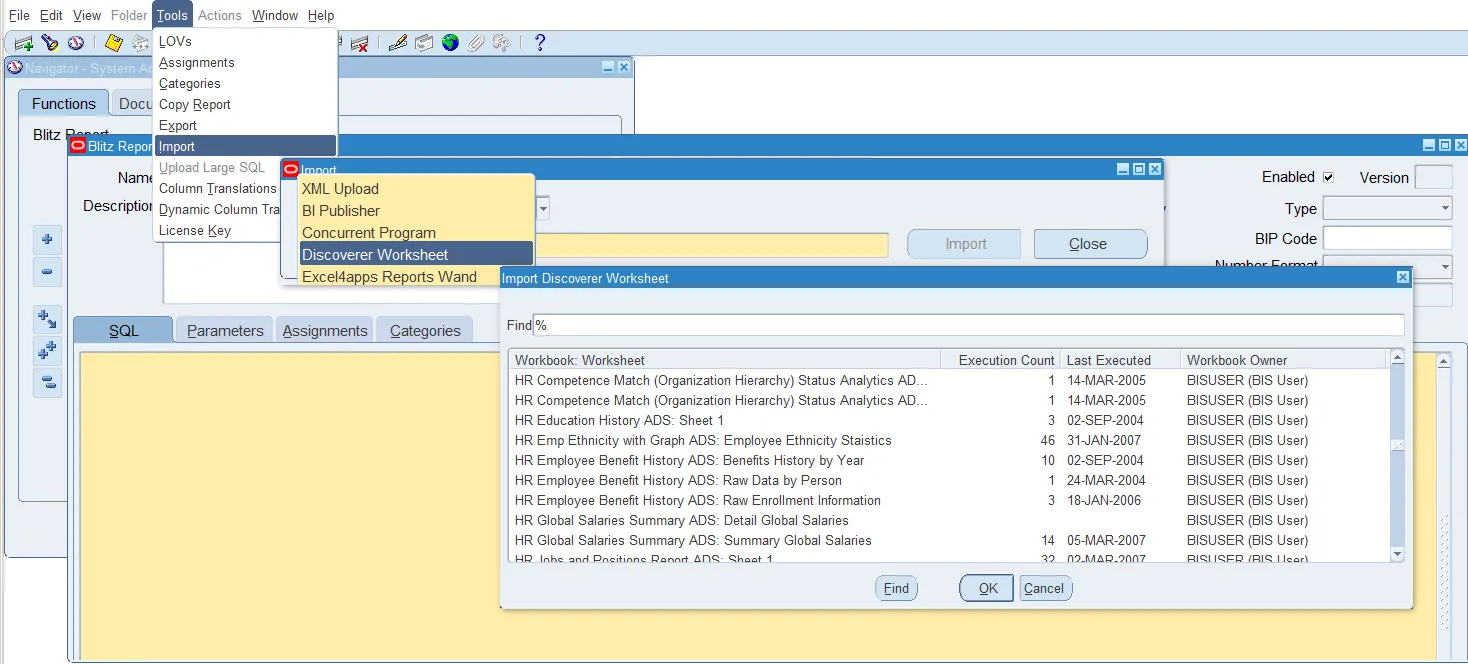Open the Window menu
This screenshot has height=664, width=1468.
(x=275, y=15)
